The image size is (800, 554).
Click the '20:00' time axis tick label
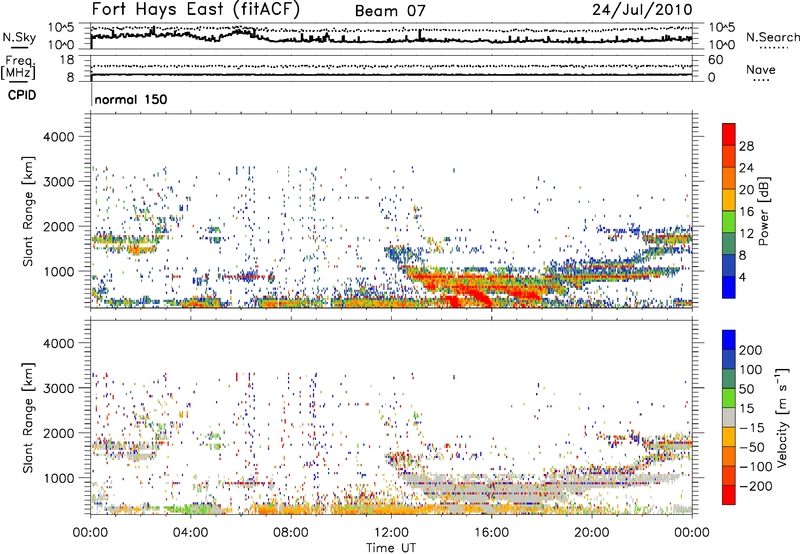click(x=591, y=533)
